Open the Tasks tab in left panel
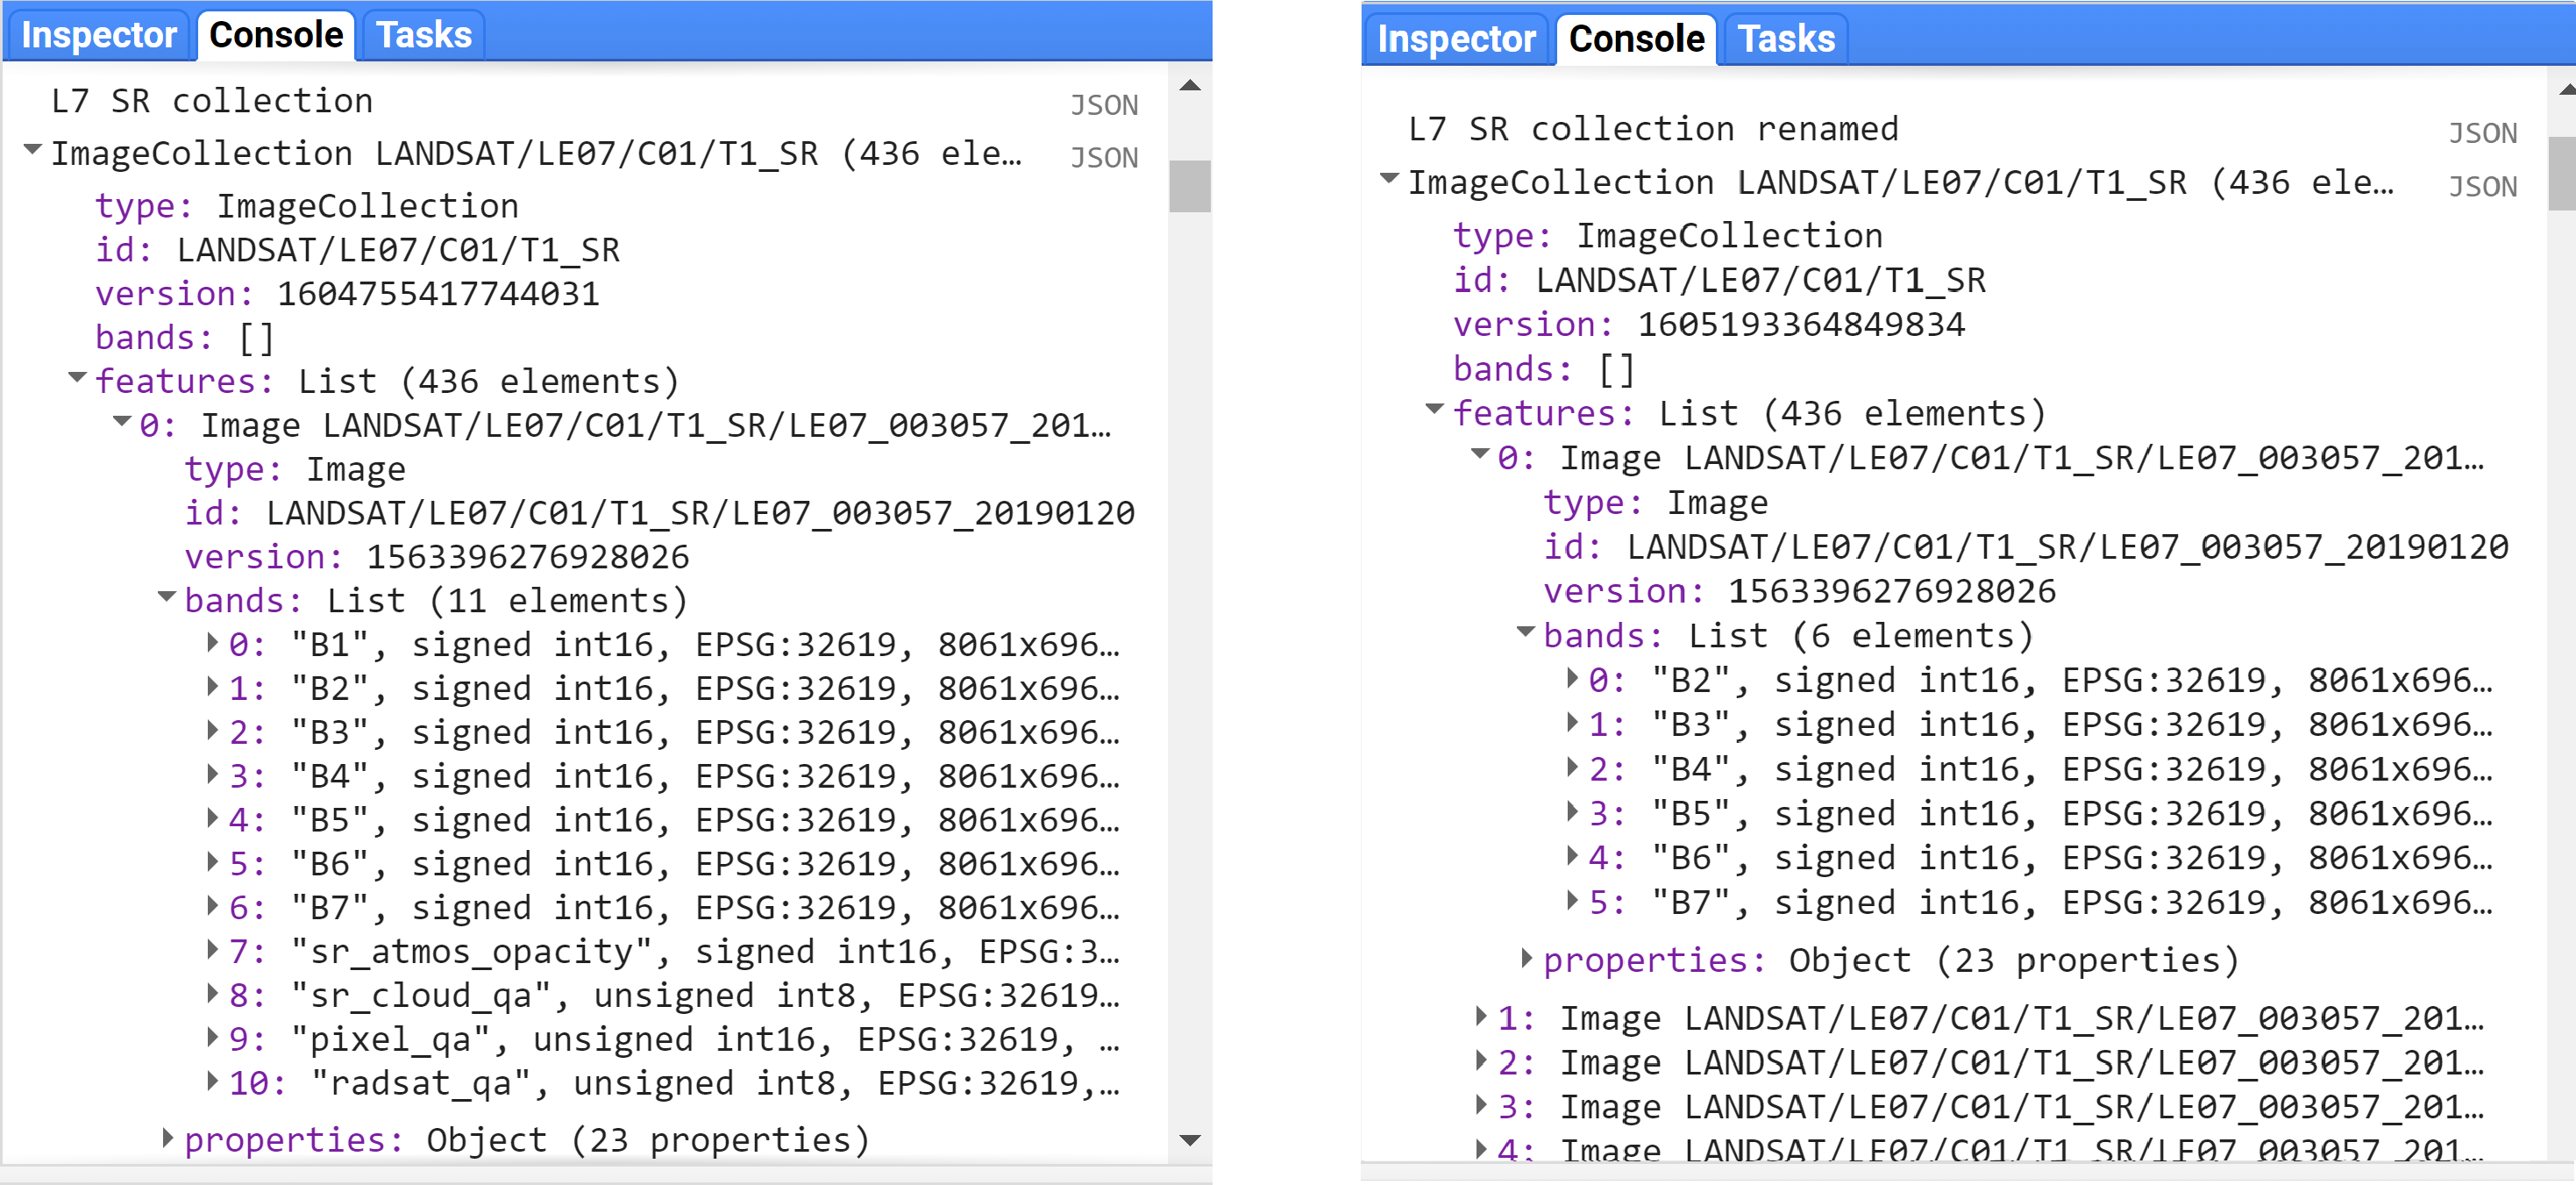2576x1185 pixels. pos(423,36)
